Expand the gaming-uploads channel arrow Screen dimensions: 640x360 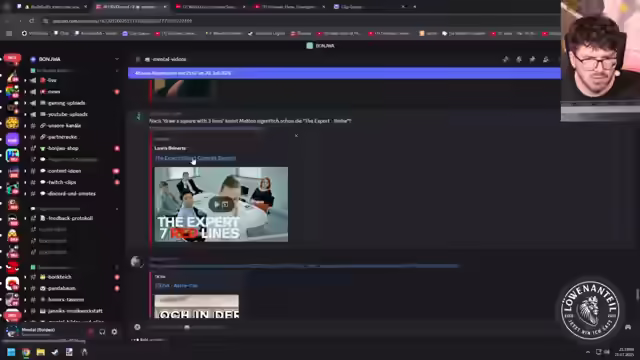coord(25,103)
